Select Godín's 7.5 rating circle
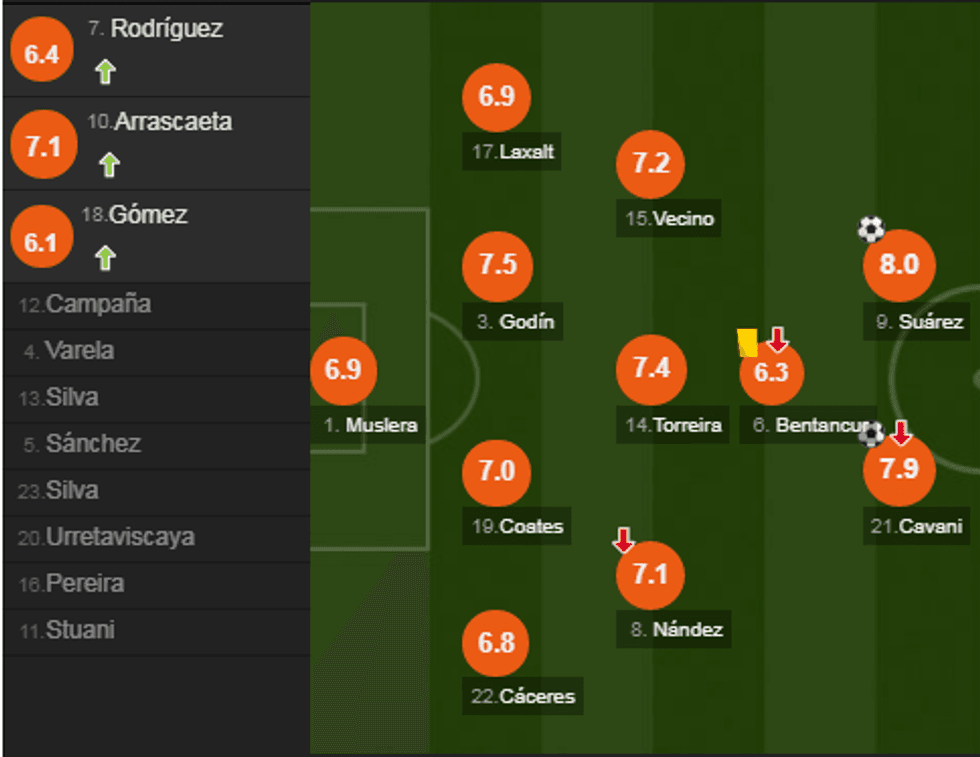The height and width of the screenshot is (757, 980). tap(497, 265)
